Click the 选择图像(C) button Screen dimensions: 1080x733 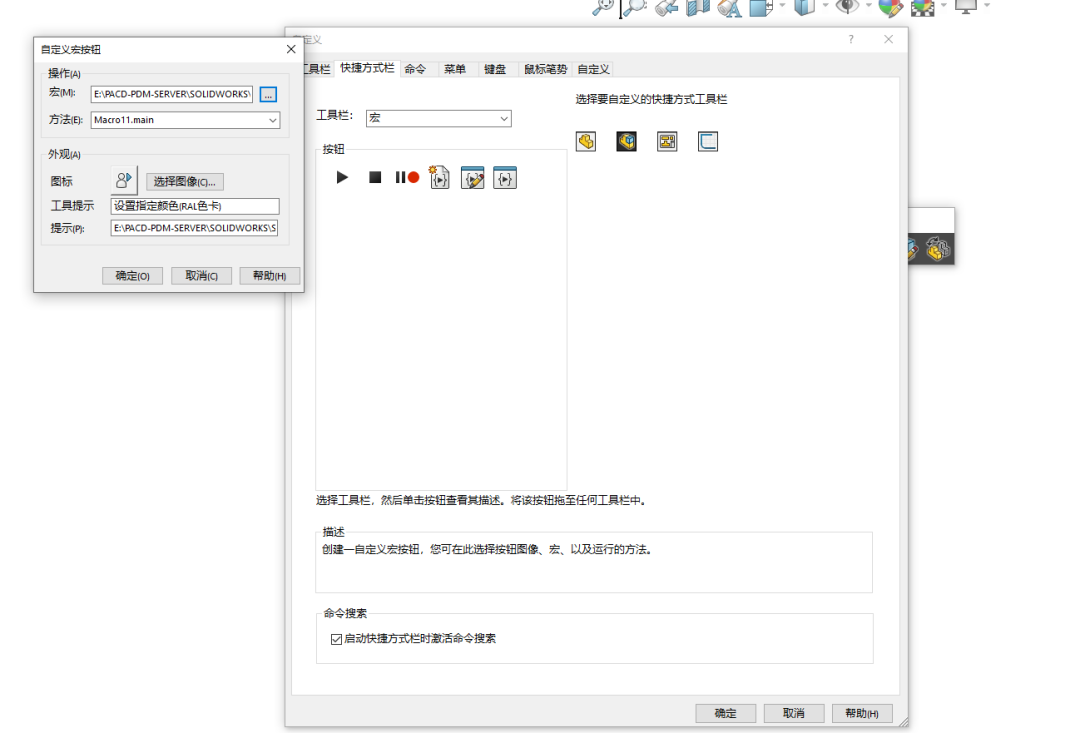pos(183,181)
